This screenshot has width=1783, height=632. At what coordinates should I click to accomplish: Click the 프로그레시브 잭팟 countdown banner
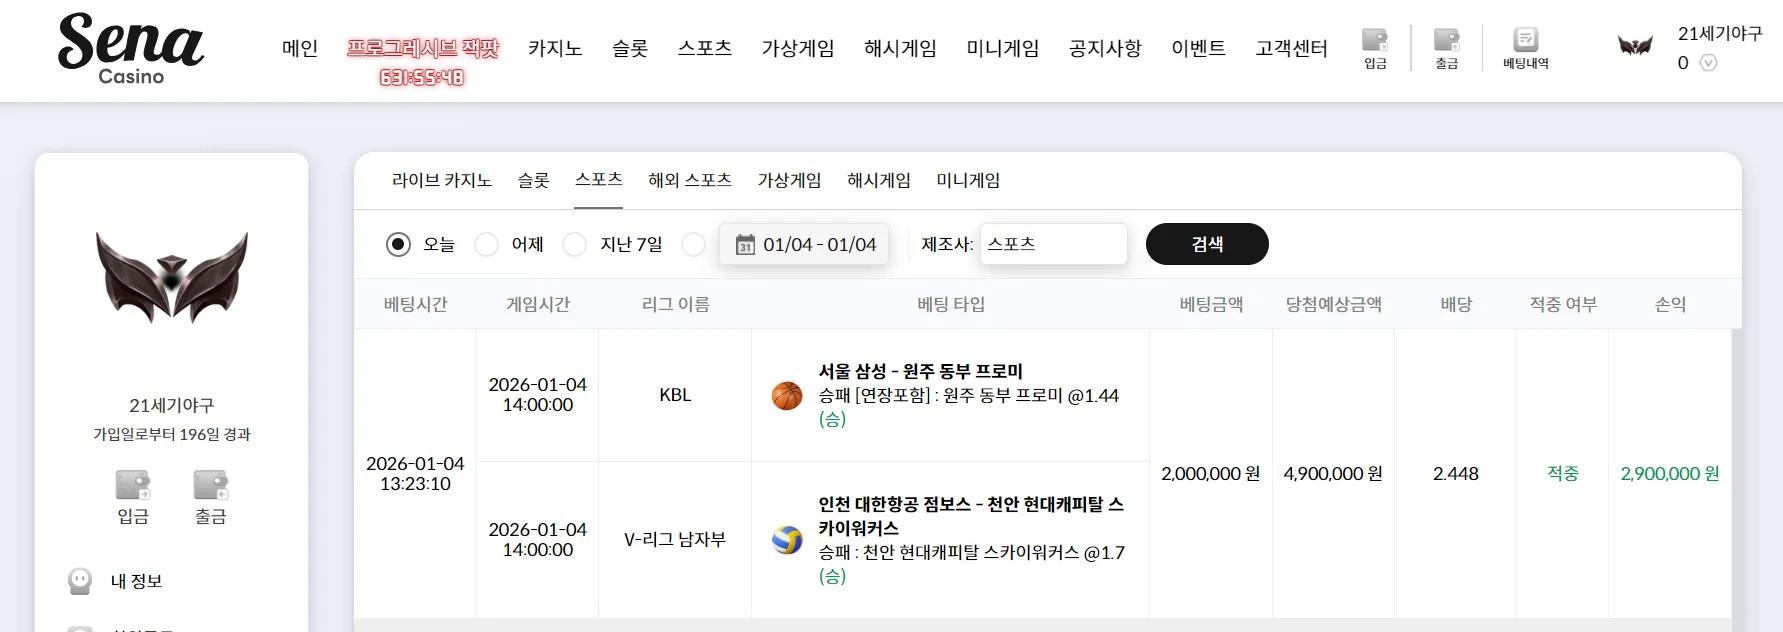[422, 61]
